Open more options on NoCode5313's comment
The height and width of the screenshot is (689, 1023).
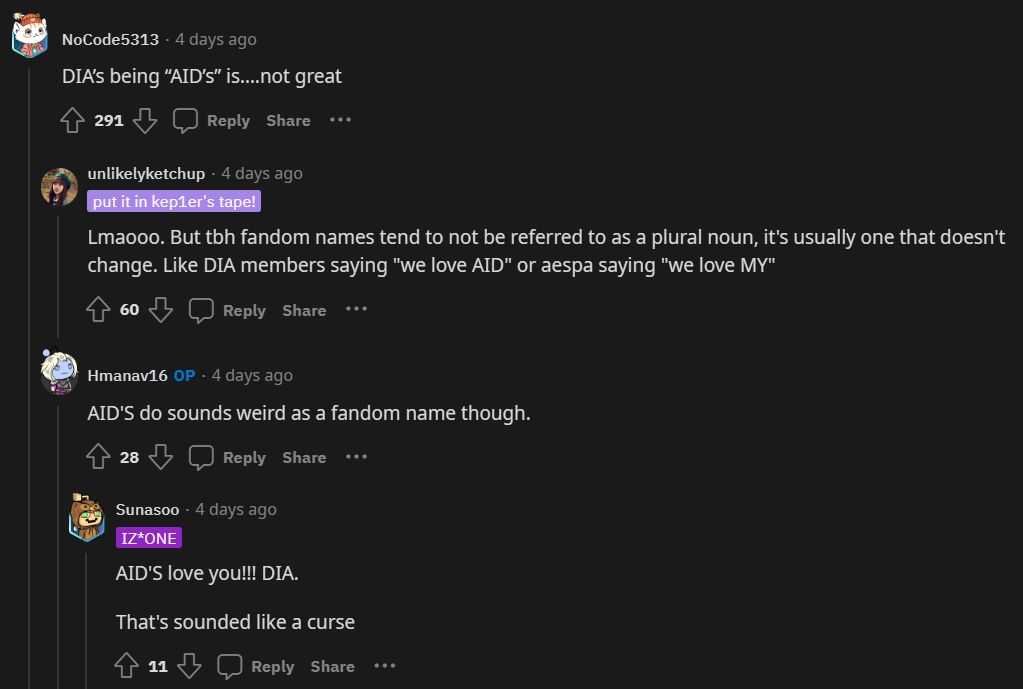tap(340, 120)
